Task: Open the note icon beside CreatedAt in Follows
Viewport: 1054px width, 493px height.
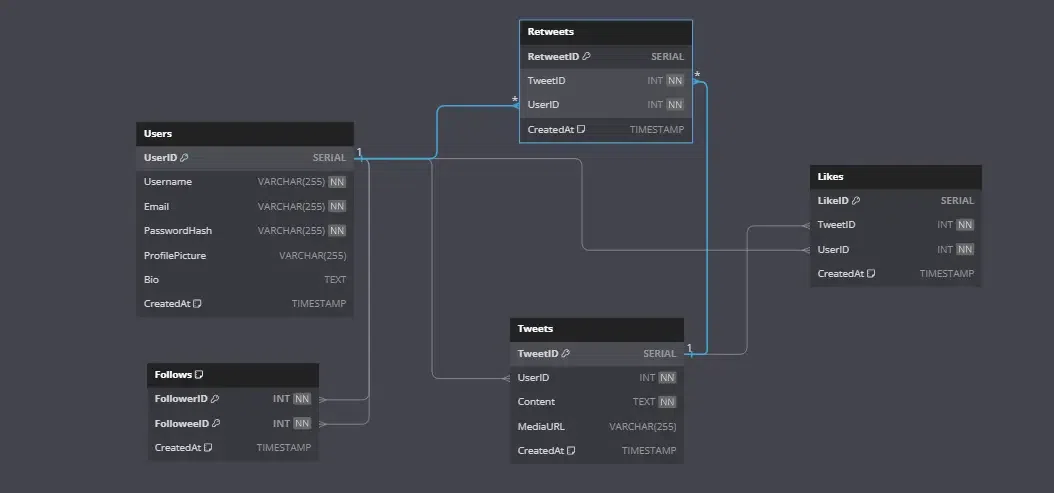Action: tap(208, 447)
